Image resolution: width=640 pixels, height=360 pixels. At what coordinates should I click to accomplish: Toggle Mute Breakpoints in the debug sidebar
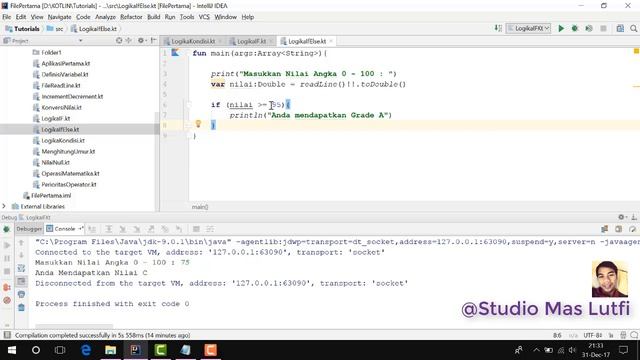[7, 300]
